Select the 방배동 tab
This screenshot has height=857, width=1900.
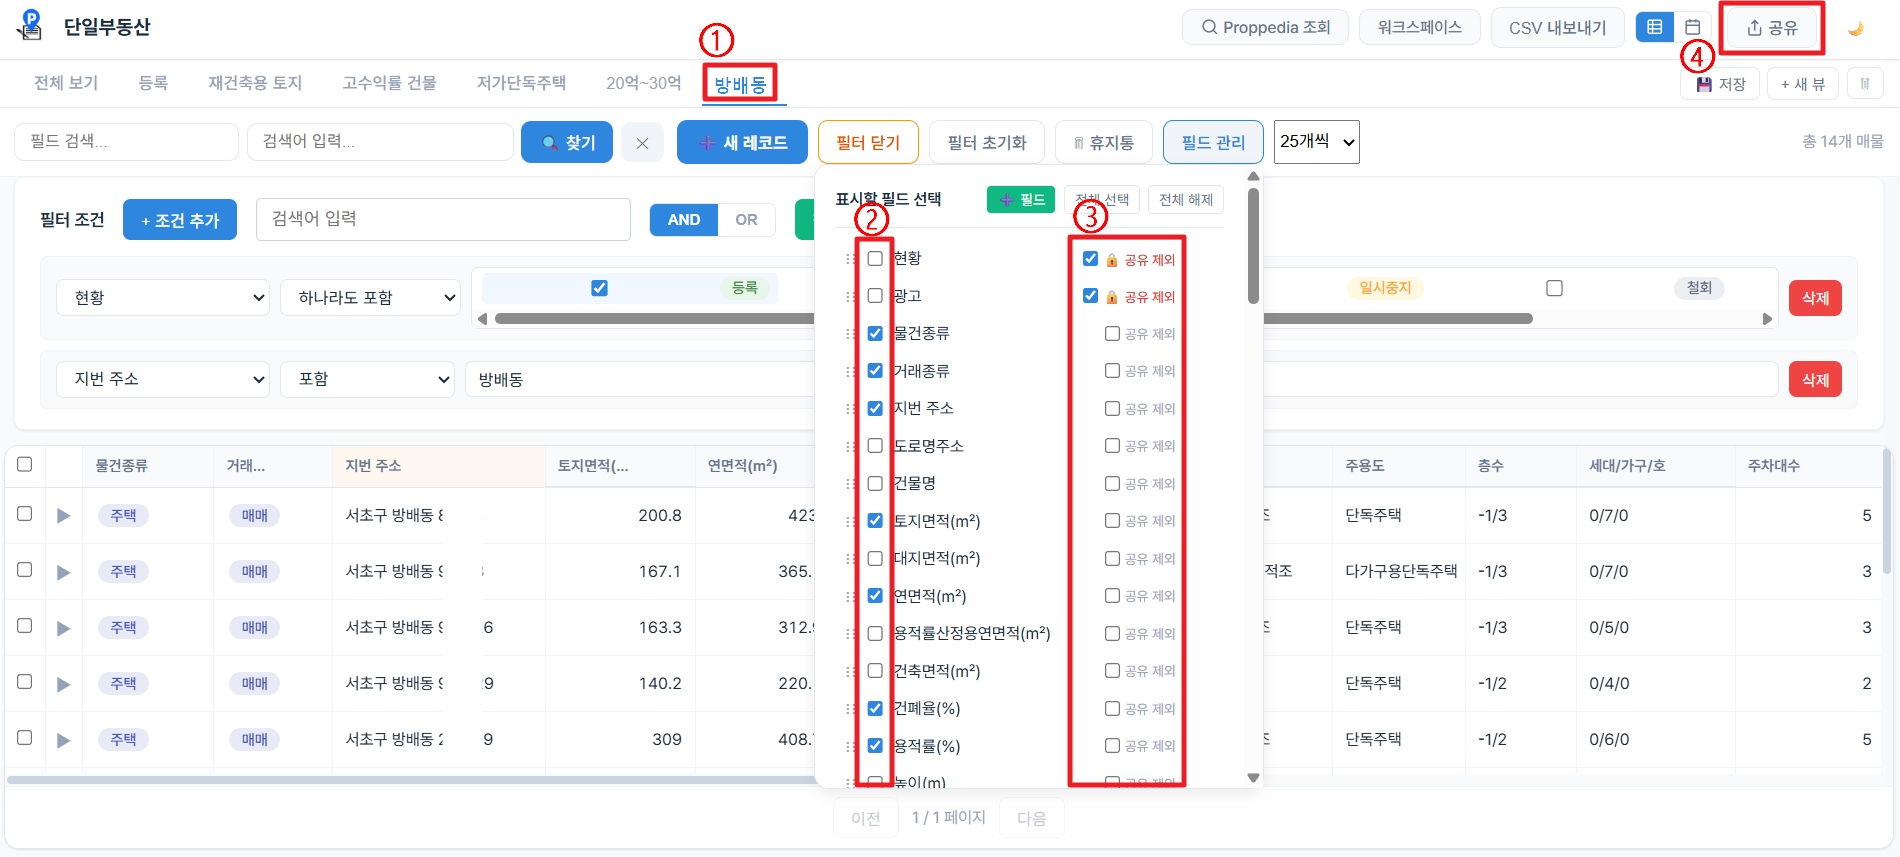[740, 84]
